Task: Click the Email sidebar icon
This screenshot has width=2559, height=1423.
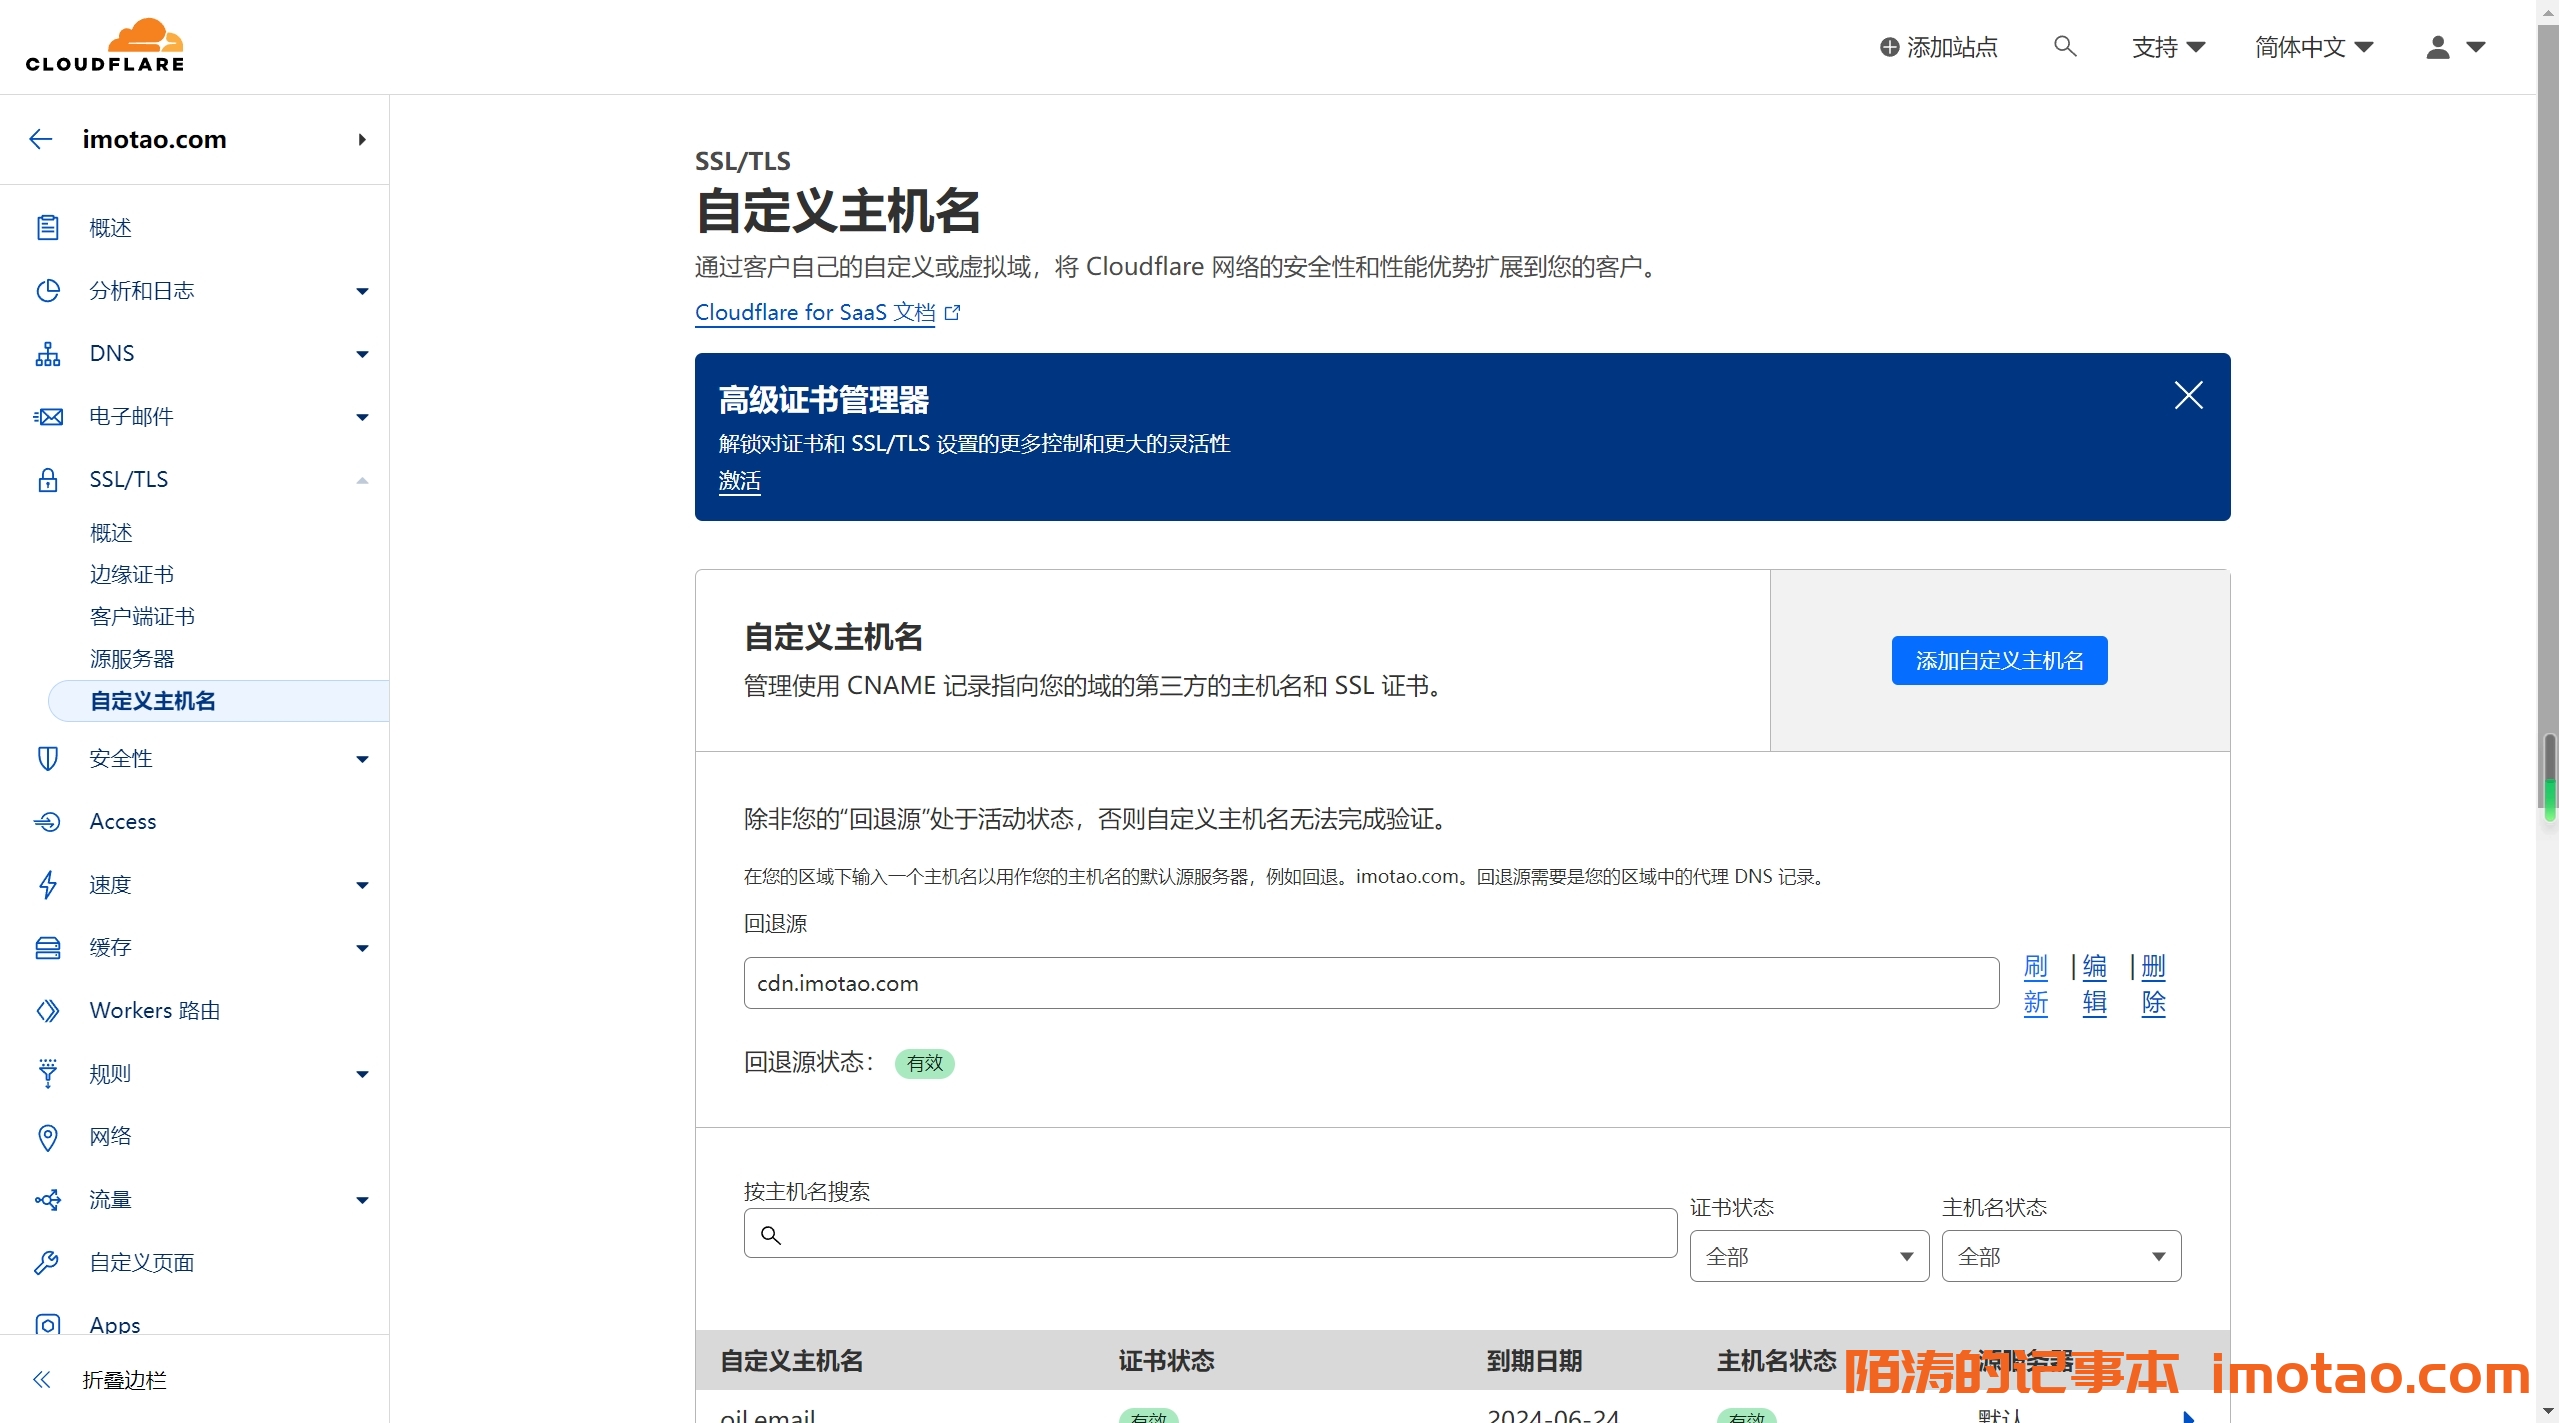Action: click(x=47, y=415)
